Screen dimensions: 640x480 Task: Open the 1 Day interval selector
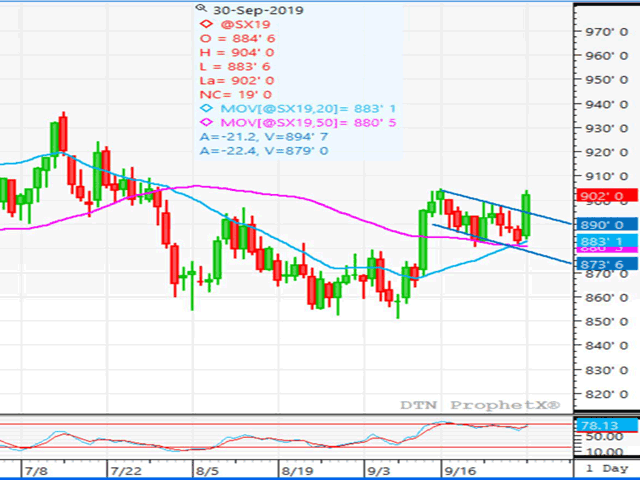(609, 469)
